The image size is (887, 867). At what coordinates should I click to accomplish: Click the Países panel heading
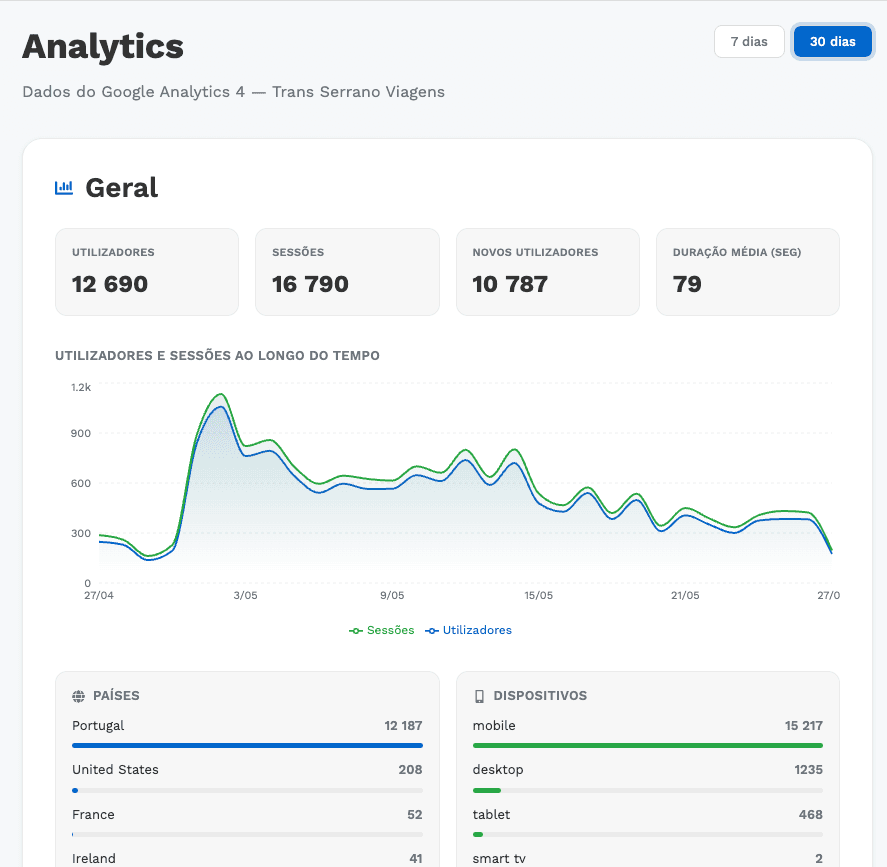pyautogui.click(x=116, y=696)
